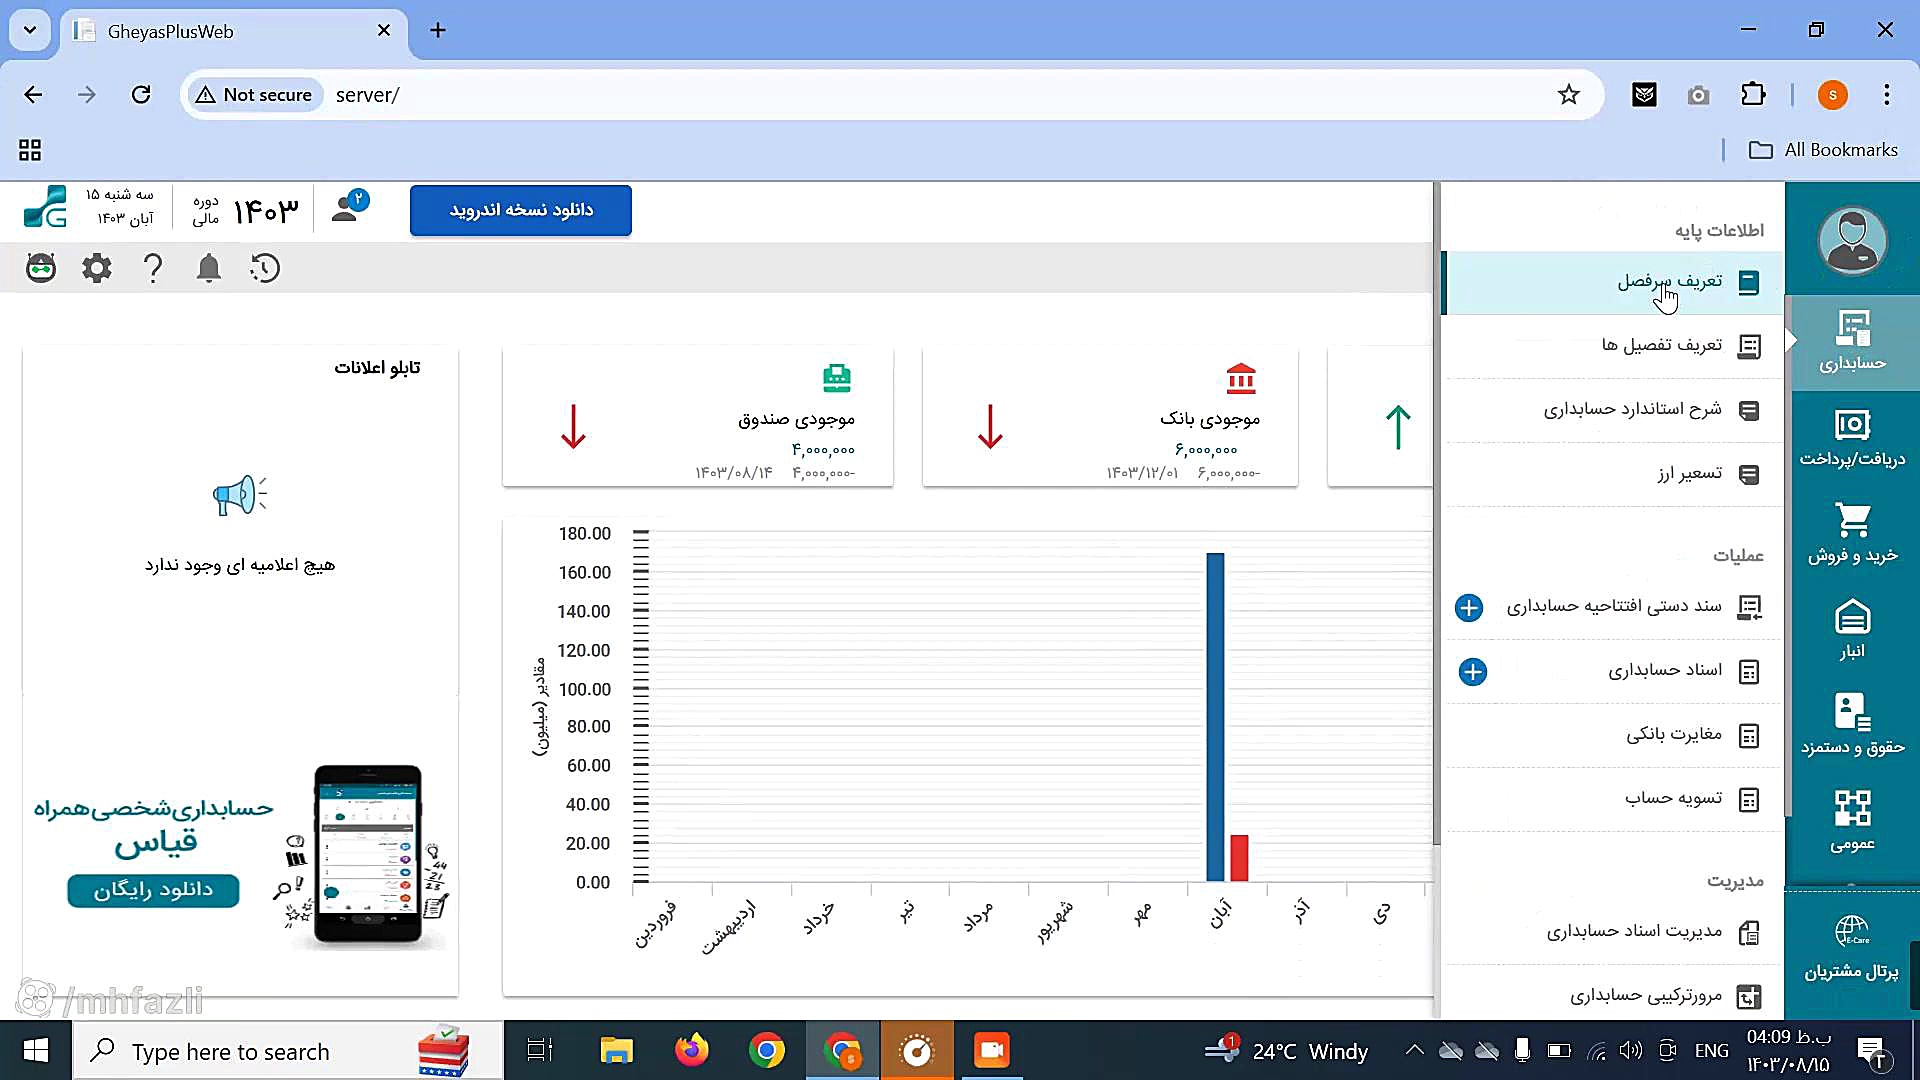This screenshot has width=1920, height=1080.
Task: Open اسناد حسابداری menu item
Action: tap(1613, 671)
